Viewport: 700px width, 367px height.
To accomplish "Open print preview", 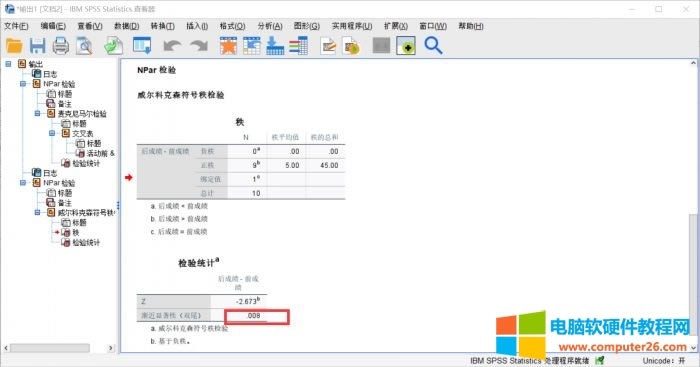I will (x=84, y=46).
